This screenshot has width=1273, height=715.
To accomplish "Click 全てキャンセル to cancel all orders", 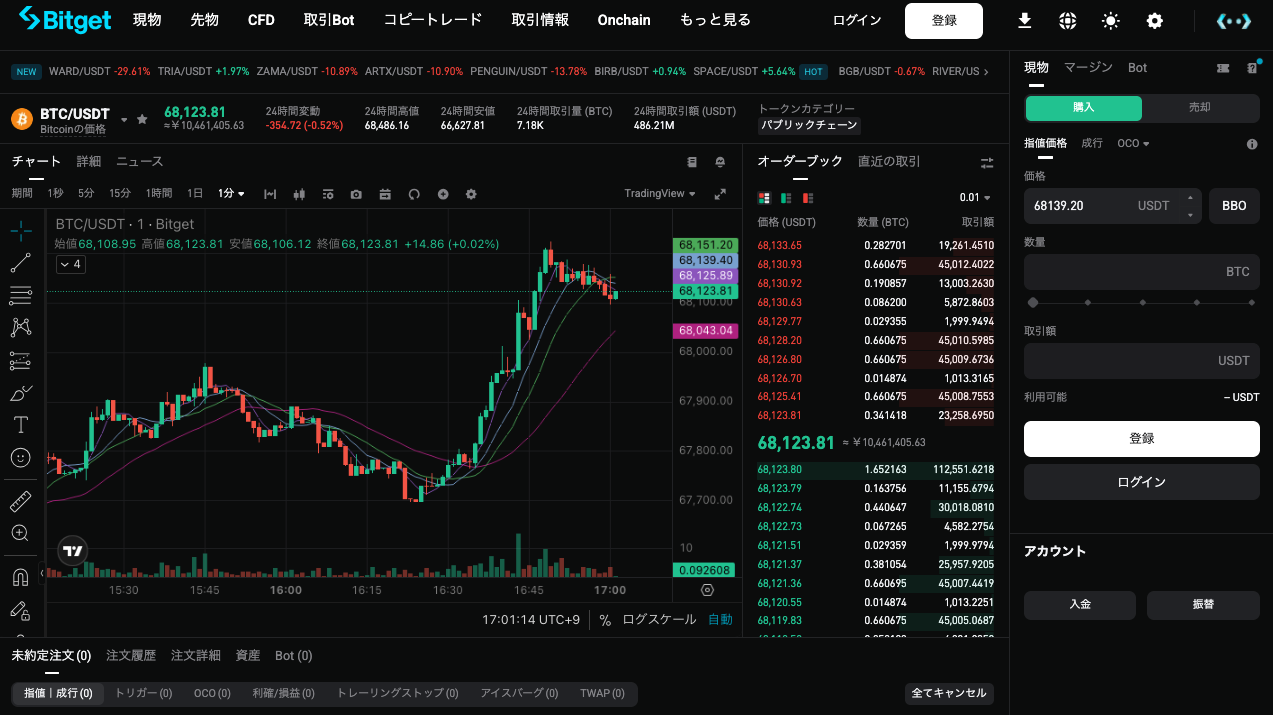I will click(x=948, y=693).
